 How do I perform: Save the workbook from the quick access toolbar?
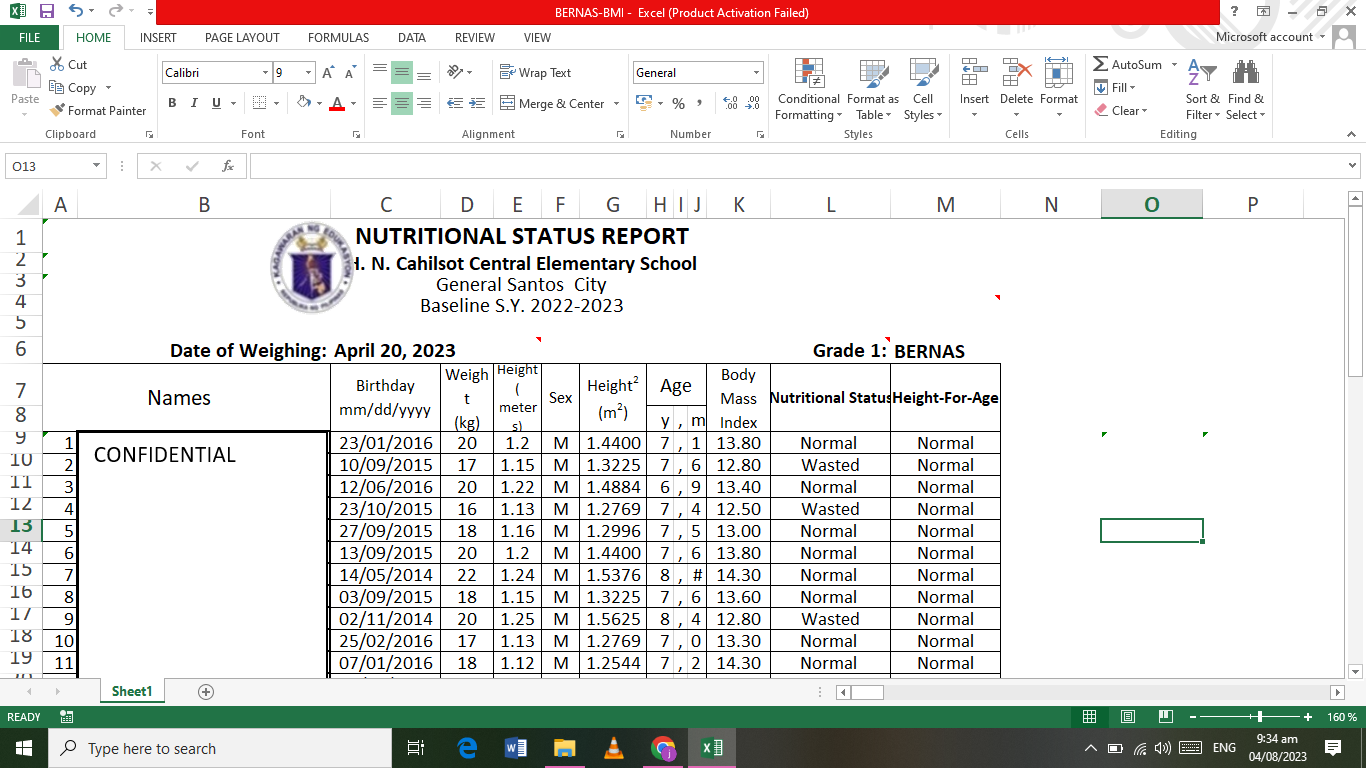click(x=46, y=12)
